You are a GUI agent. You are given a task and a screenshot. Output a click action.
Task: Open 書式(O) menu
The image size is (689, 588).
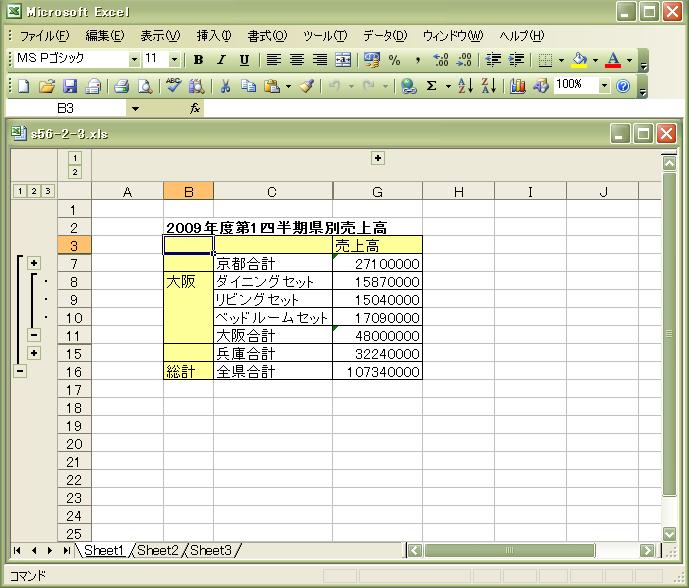click(267, 36)
